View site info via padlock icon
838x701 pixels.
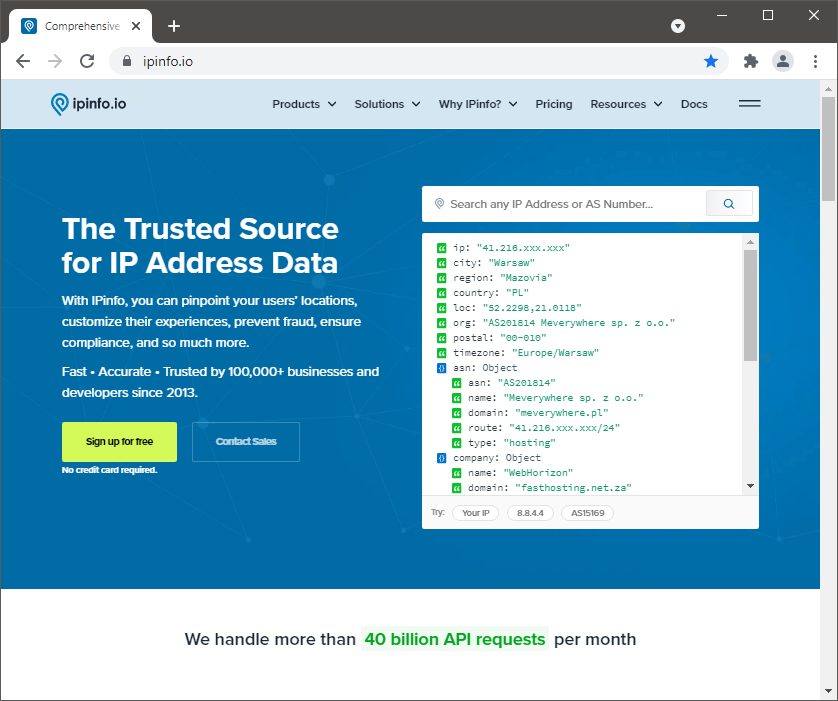[127, 61]
